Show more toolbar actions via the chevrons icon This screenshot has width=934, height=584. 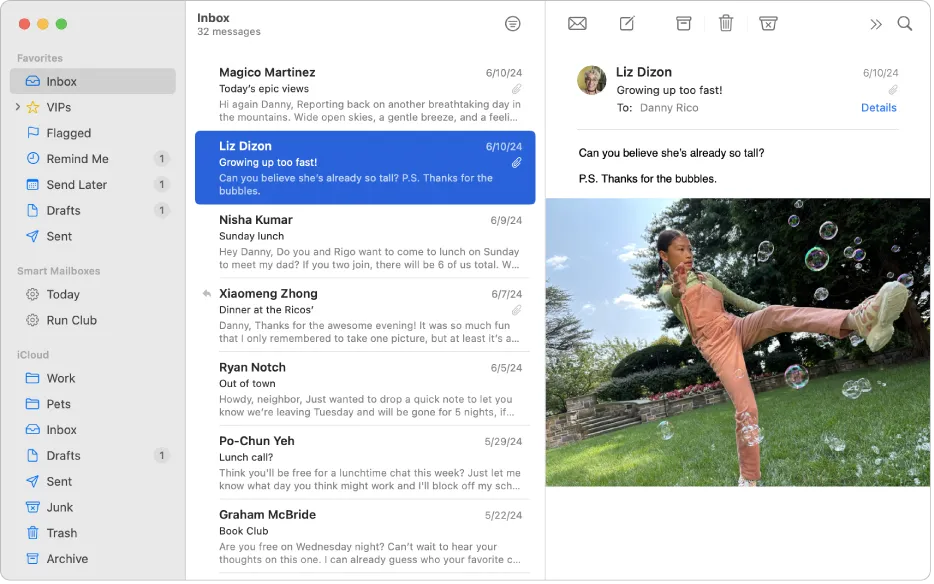(876, 23)
